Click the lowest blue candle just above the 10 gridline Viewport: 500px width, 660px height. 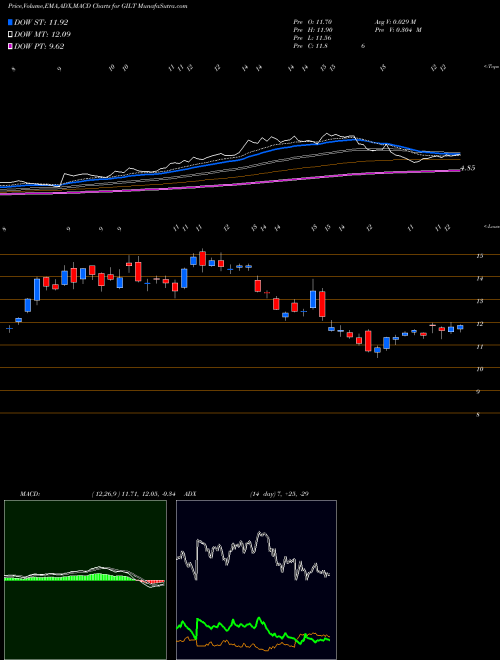tap(378, 350)
